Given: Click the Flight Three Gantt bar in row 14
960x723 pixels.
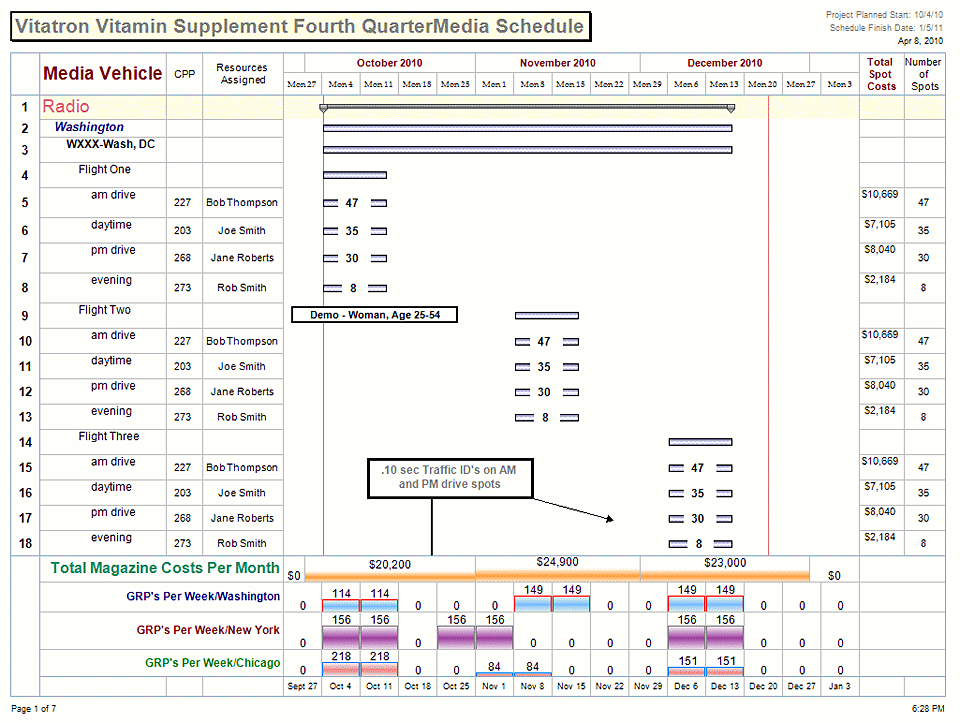Looking at the screenshot, I should click(700, 441).
